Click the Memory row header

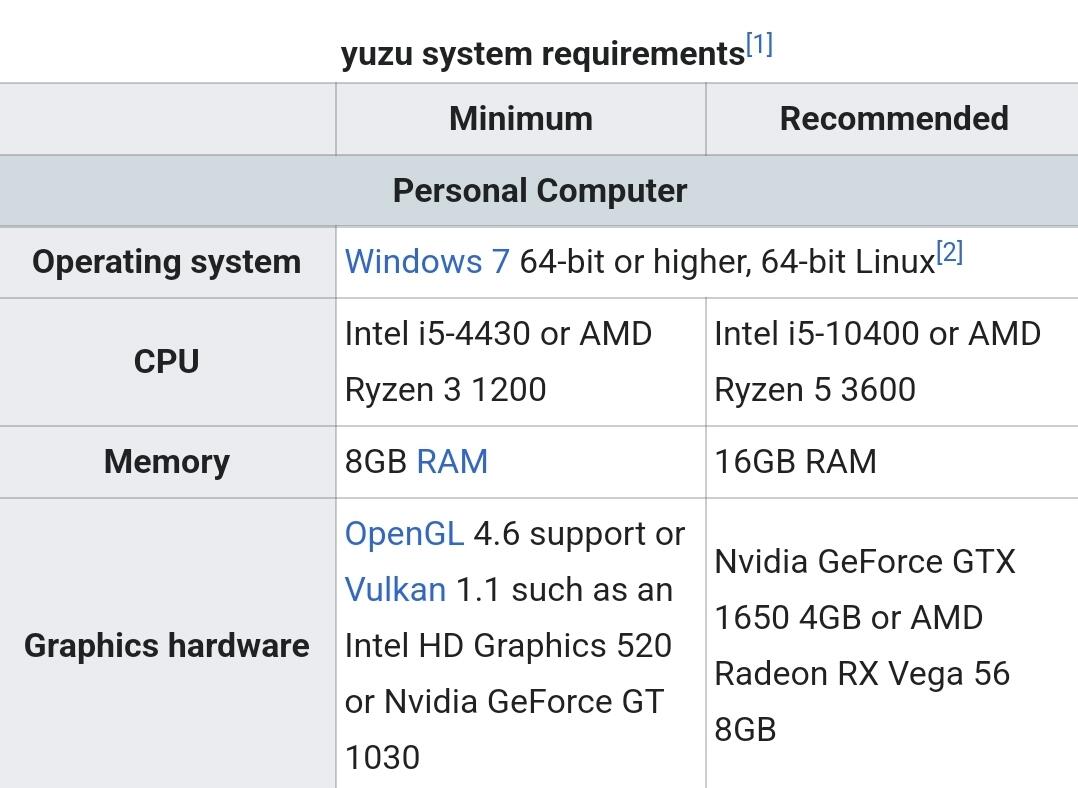pyautogui.click(x=166, y=462)
